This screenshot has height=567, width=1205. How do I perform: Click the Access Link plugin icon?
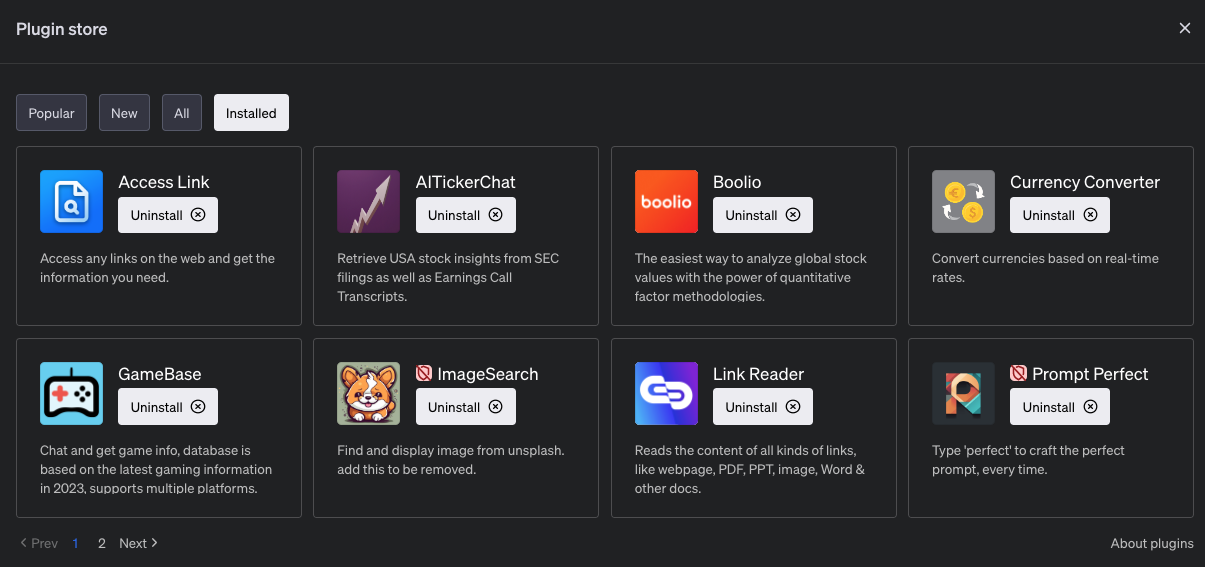(71, 202)
